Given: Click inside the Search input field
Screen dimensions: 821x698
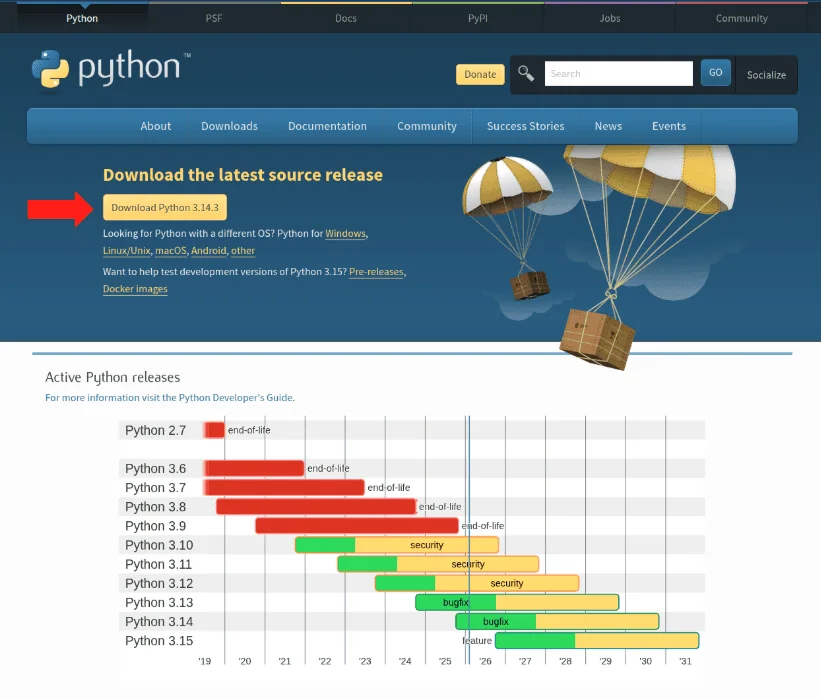Looking at the screenshot, I should click(x=618, y=73).
